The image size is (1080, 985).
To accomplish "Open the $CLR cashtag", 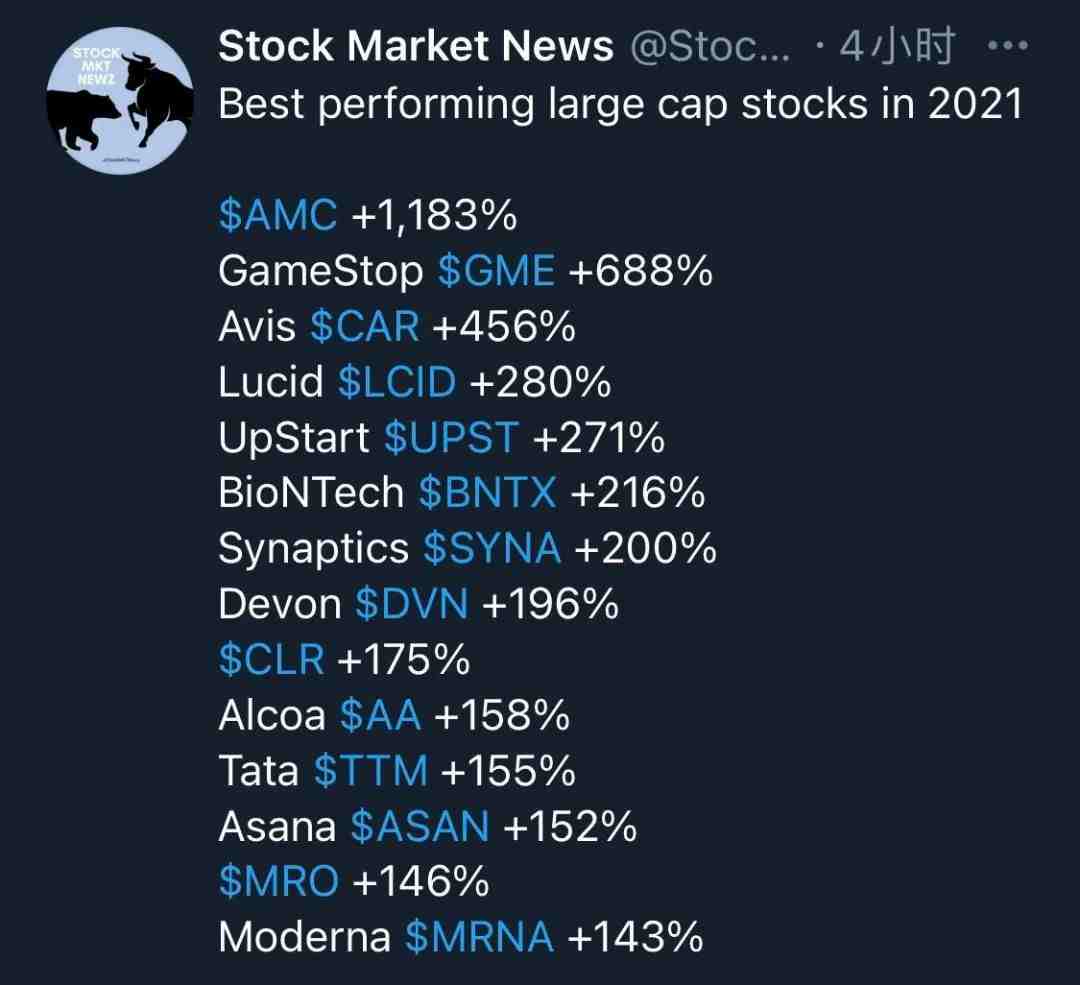I will coord(271,659).
